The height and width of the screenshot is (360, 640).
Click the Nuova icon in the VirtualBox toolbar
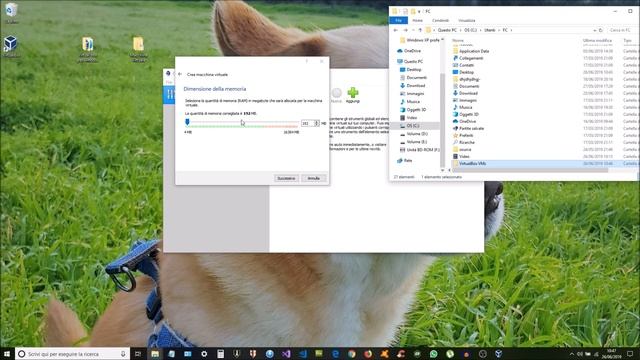(336, 93)
